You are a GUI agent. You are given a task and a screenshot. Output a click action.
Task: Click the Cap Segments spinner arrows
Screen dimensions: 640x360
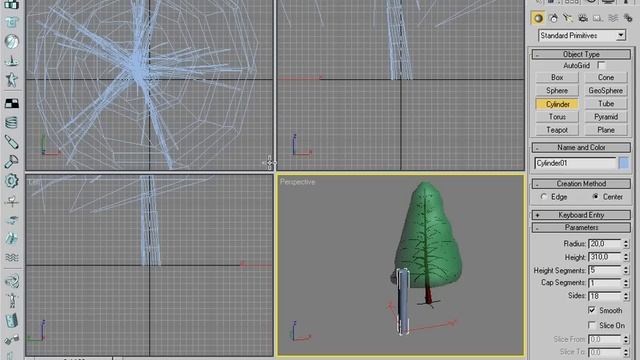click(626, 283)
